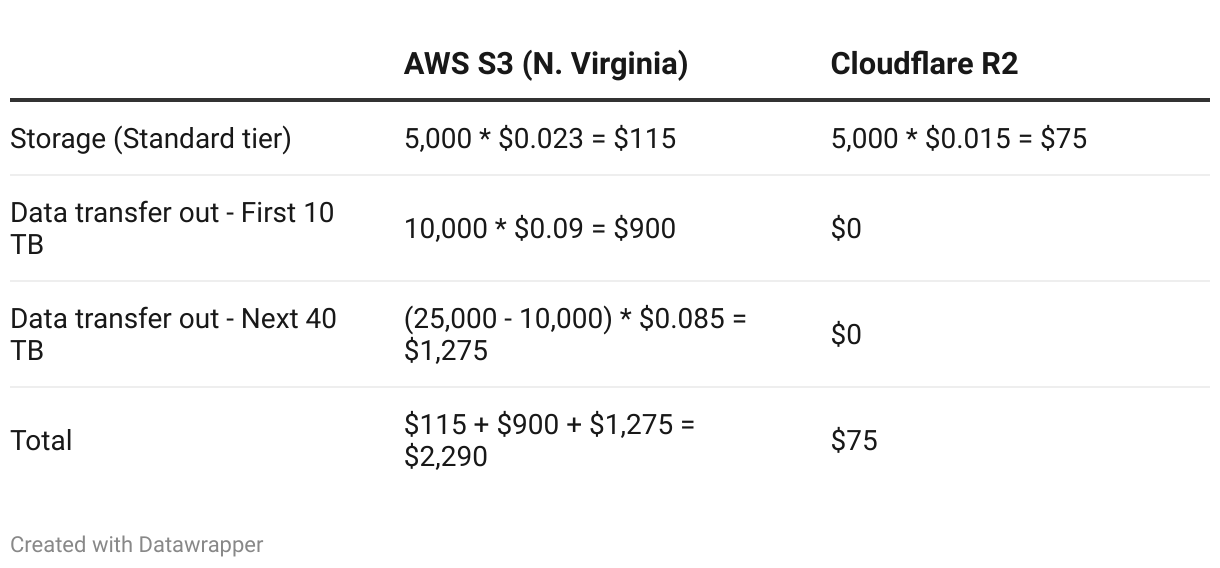Select the "Data transfer out - First 10 TB" label
The height and width of the screenshot is (568, 1220).
pos(172,228)
